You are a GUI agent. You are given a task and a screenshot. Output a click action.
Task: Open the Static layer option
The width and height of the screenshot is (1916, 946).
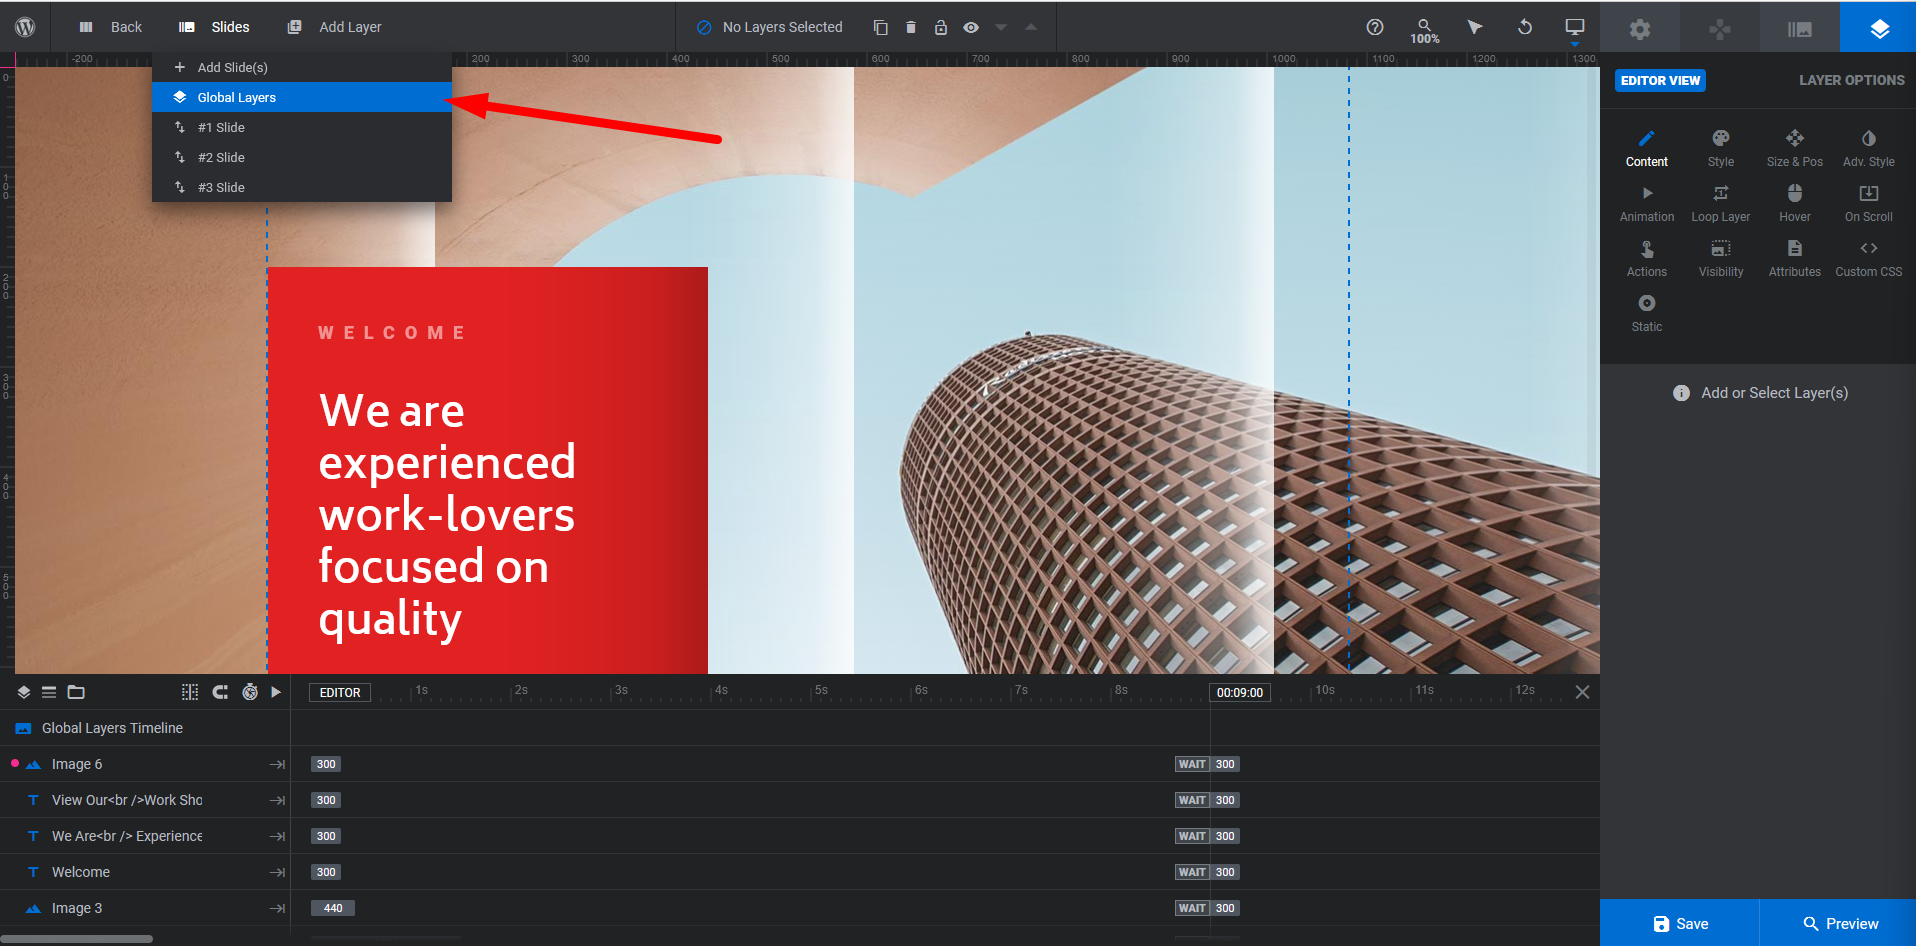point(1647,313)
